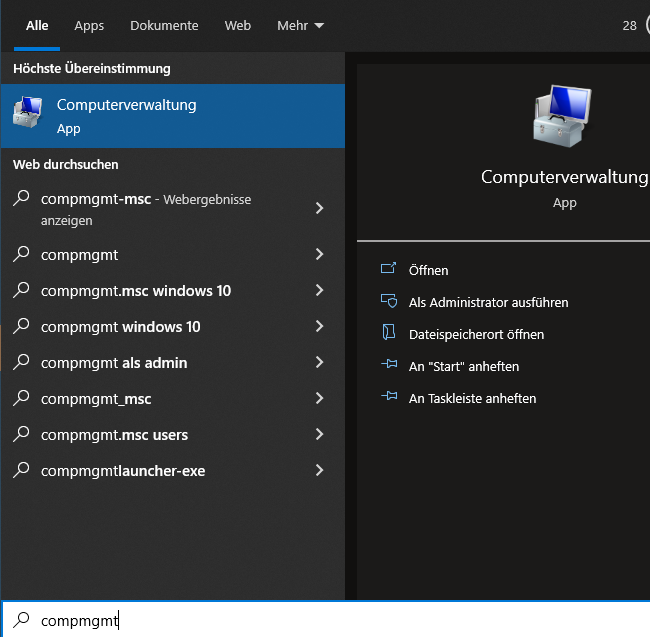
Task: Choose the compmgmt_msc suggestion
Action: click(173, 399)
